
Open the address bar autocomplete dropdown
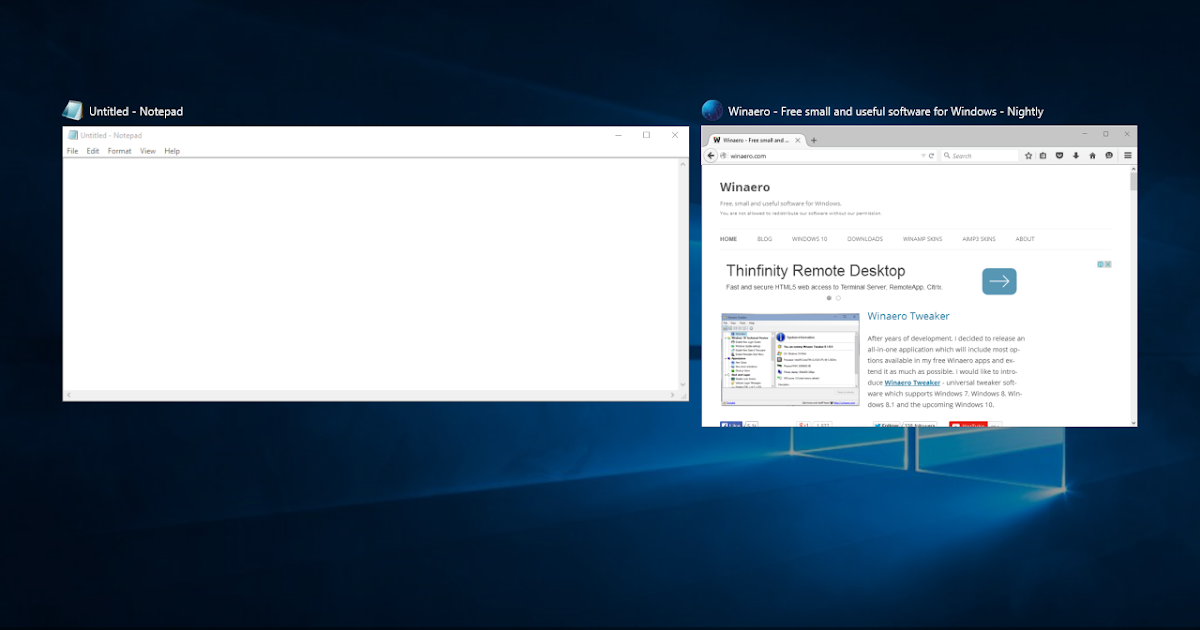tap(922, 155)
